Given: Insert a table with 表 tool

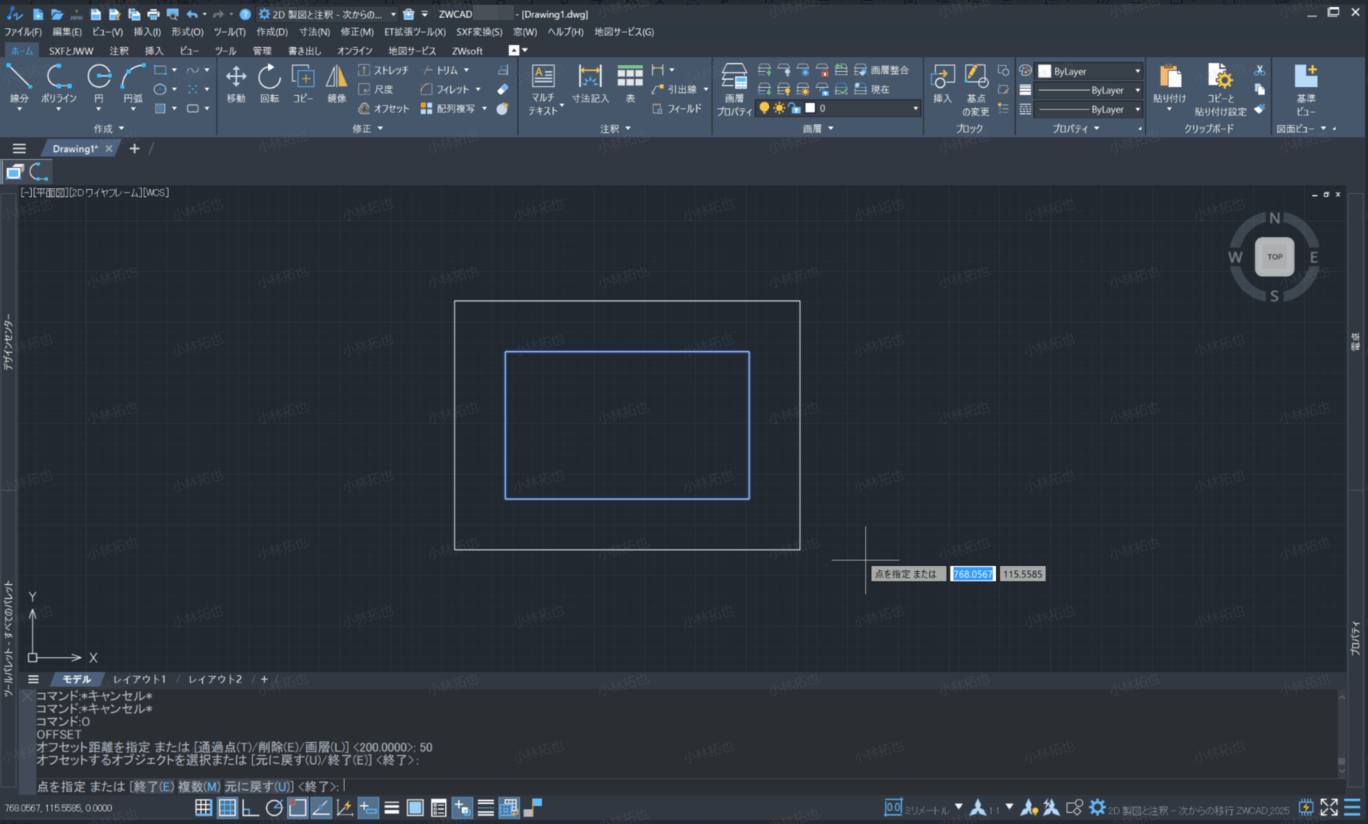Looking at the screenshot, I should [630, 85].
